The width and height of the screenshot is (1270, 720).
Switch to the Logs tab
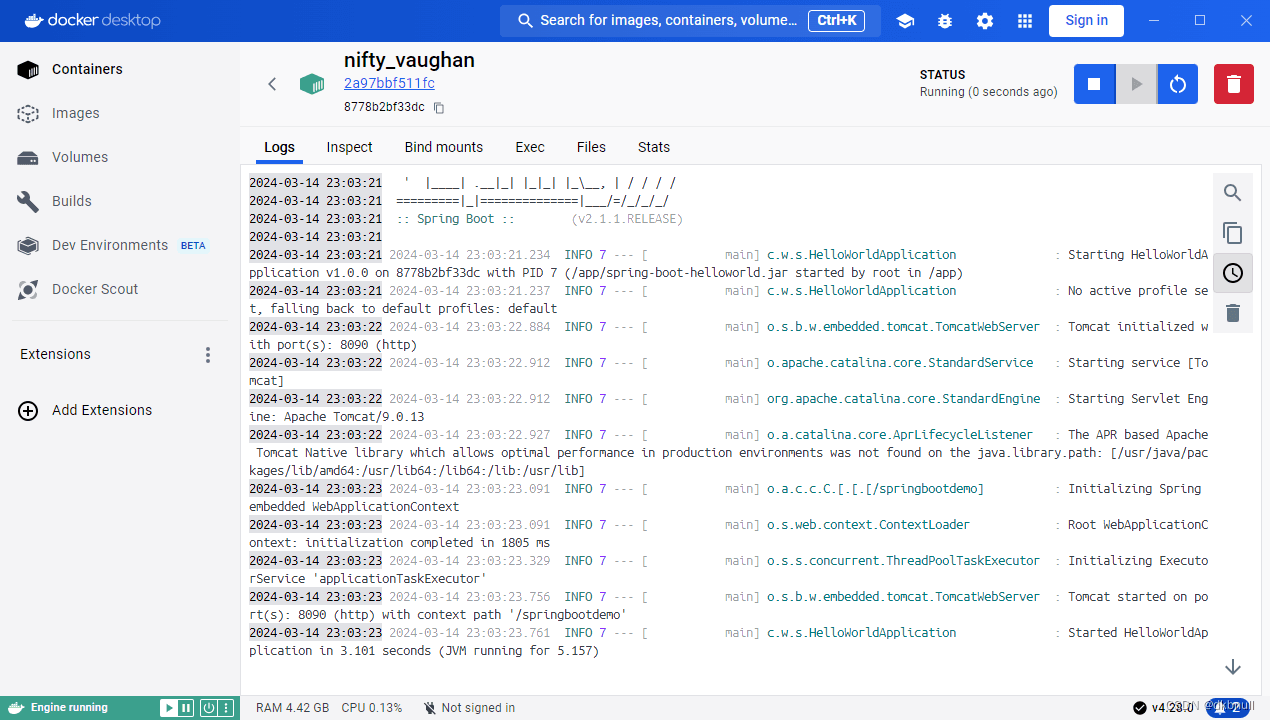tap(279, 147)
